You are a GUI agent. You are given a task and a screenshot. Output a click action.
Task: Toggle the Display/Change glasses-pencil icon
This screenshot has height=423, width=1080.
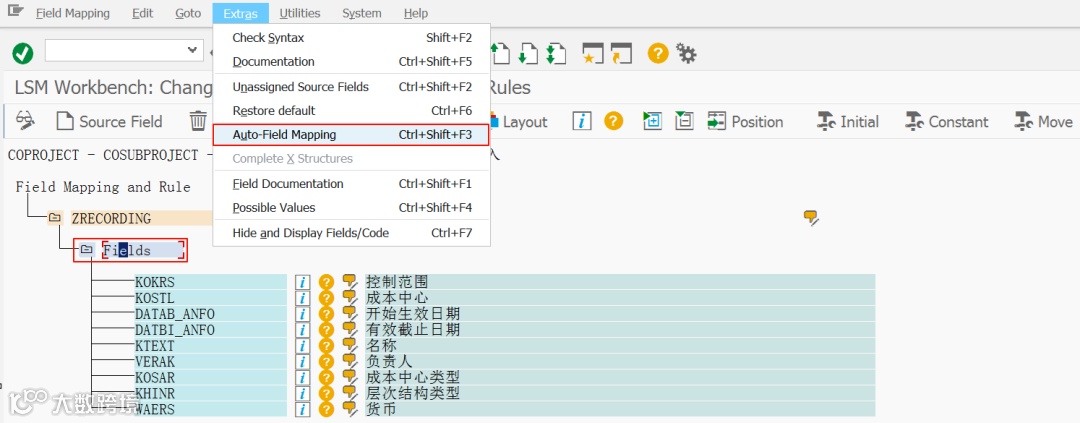point(25,121)
